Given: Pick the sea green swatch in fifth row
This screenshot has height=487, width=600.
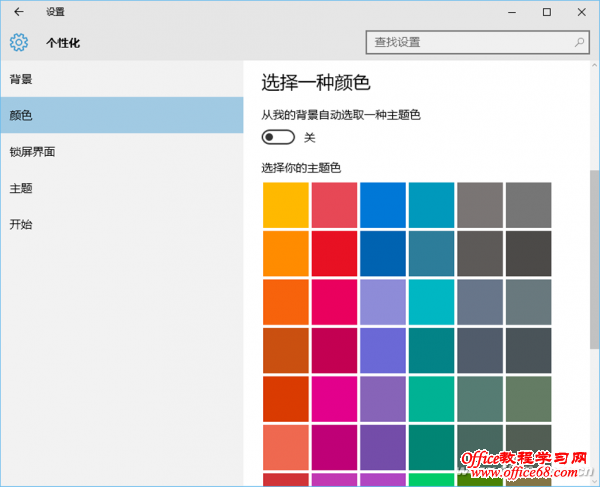Looking at the screenshot, I should point(432,399).
